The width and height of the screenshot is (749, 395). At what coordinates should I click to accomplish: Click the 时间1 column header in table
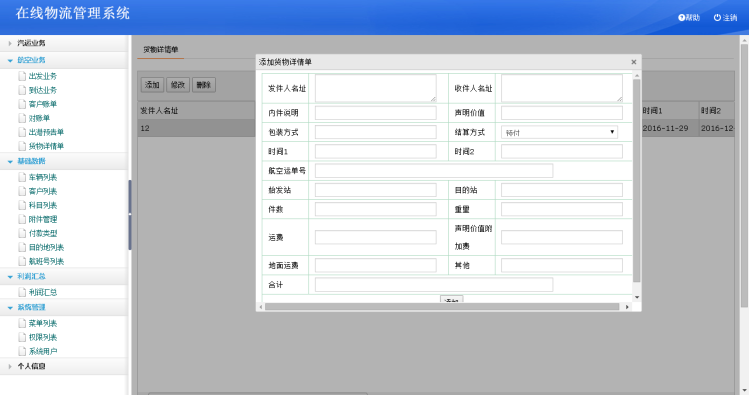coord(653,110)
